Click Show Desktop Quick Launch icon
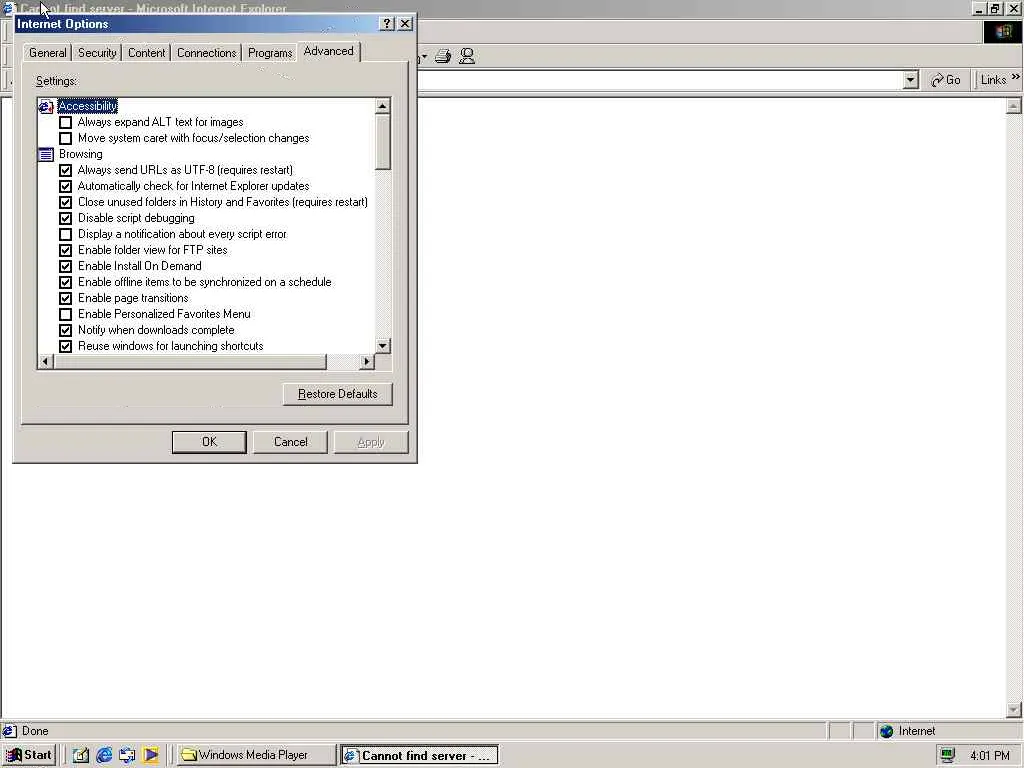 127,756
